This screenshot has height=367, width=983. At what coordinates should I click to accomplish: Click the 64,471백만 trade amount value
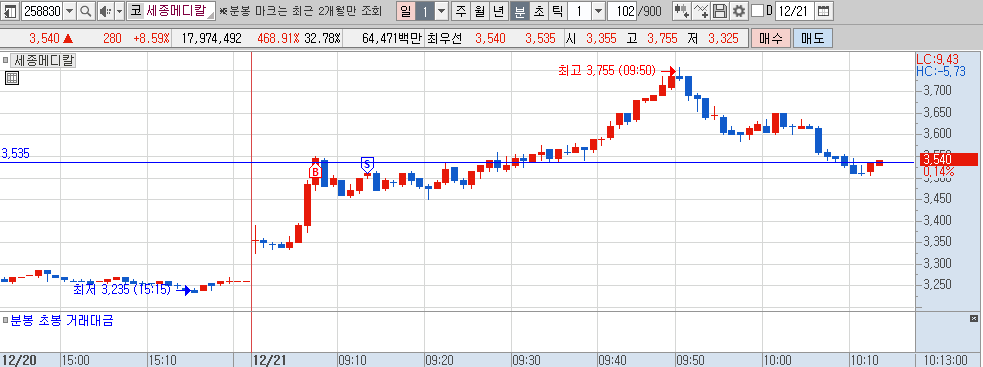pyautogui.click(x=392, y=38)
